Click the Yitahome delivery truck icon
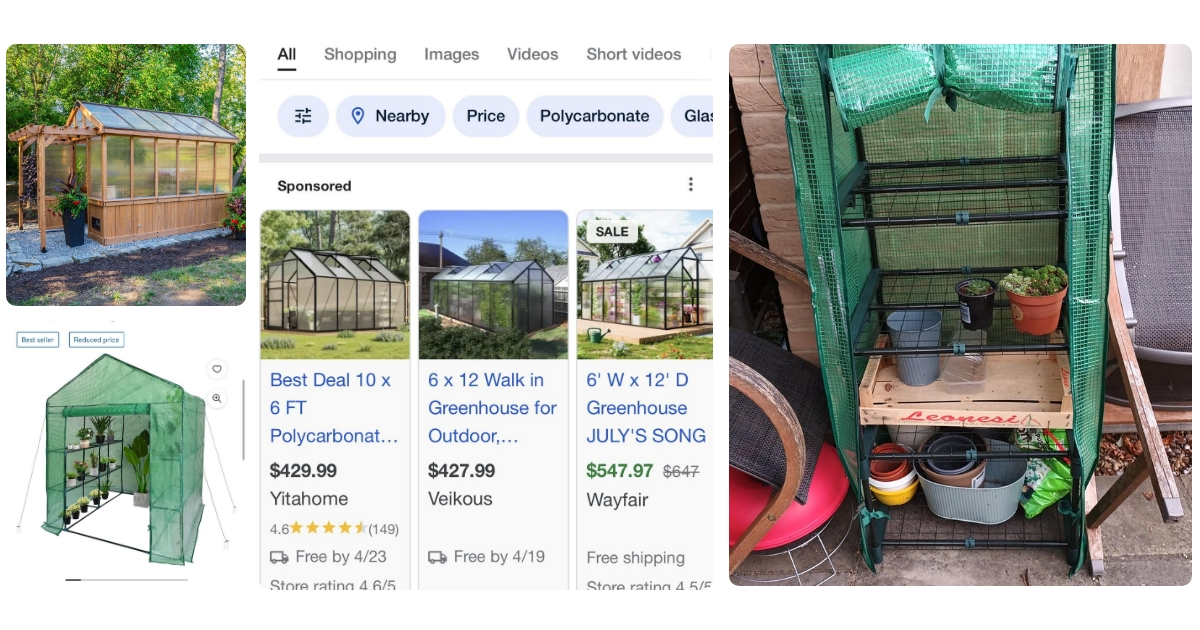The image size is (1200, 630). pyautogui.click(x=279, y=557)
